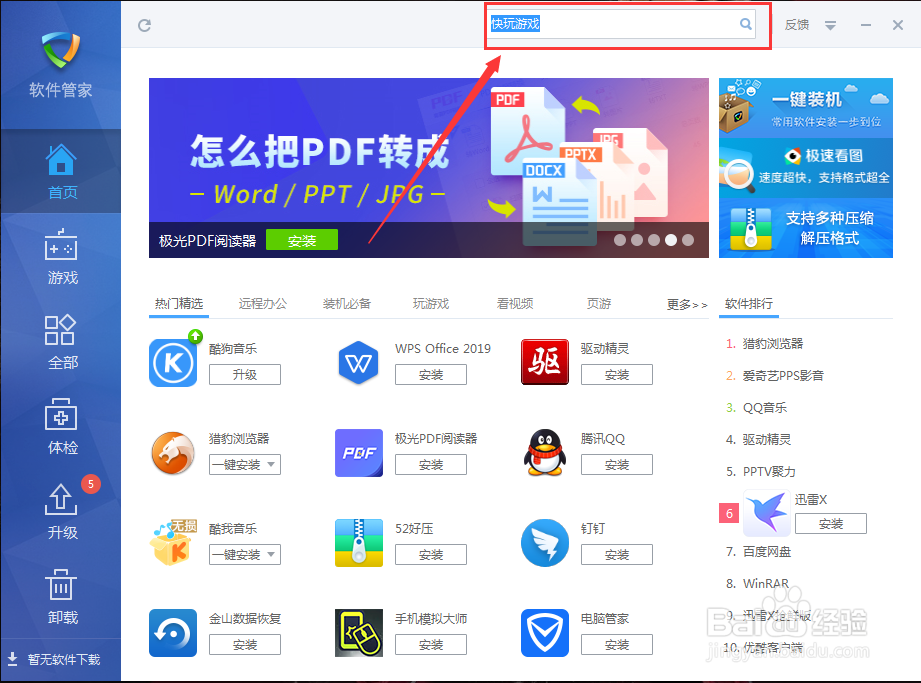Open the 全部 all software section
Image resolution: width=921 pixels, height=683 pixels.
61,342
